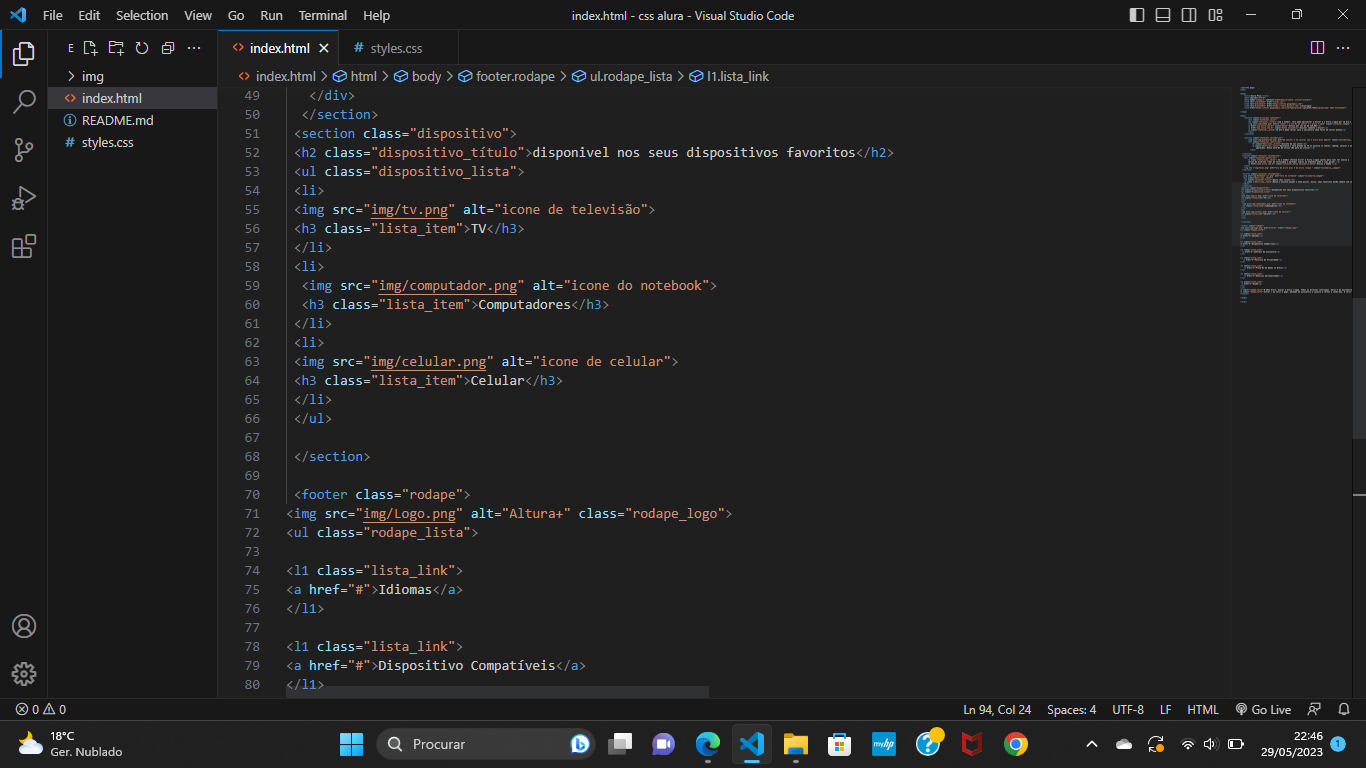
Task: Click the feedback icon in status bar
Action: click(1315, 709)
